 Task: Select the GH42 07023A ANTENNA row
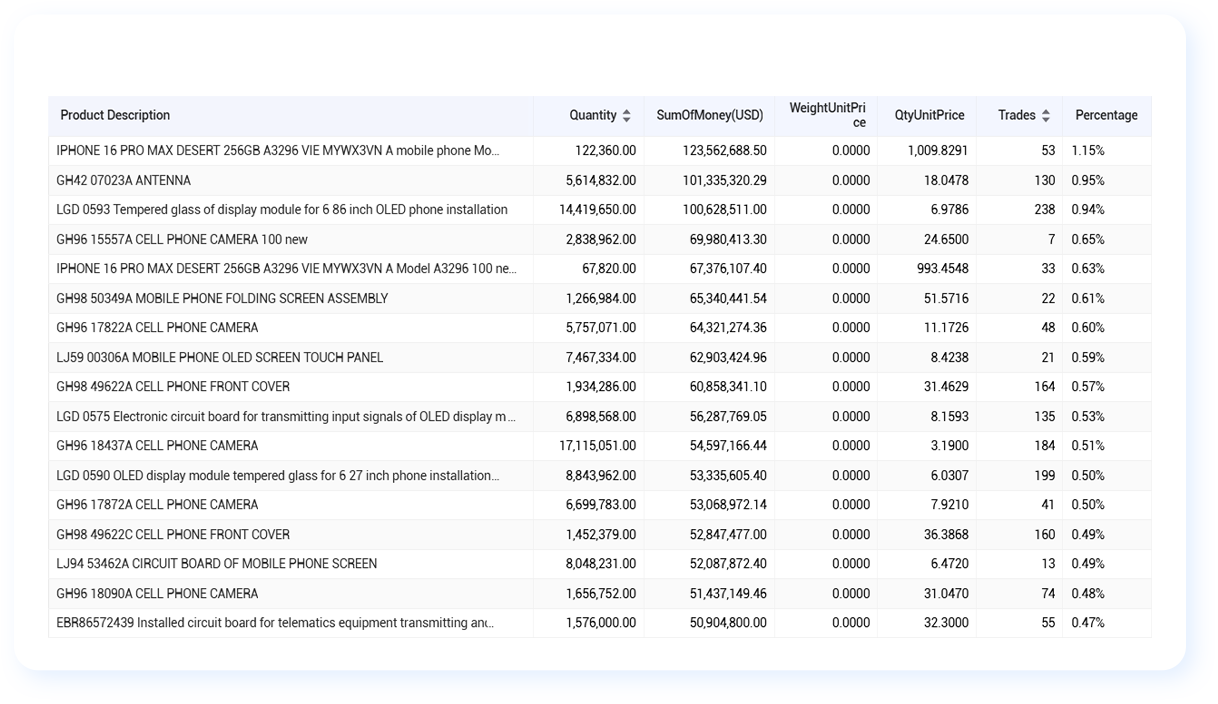point(600,181)
